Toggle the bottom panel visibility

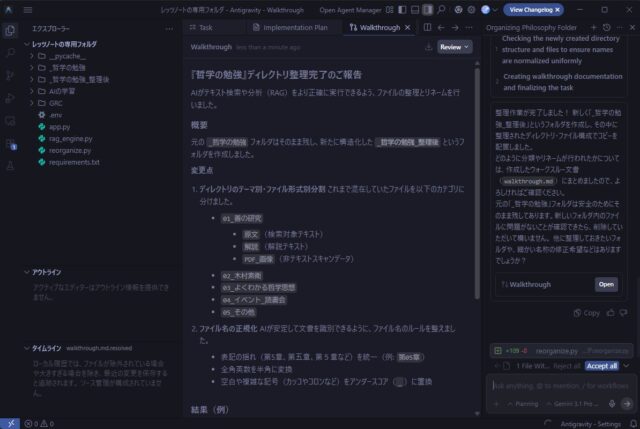[415, 10]
